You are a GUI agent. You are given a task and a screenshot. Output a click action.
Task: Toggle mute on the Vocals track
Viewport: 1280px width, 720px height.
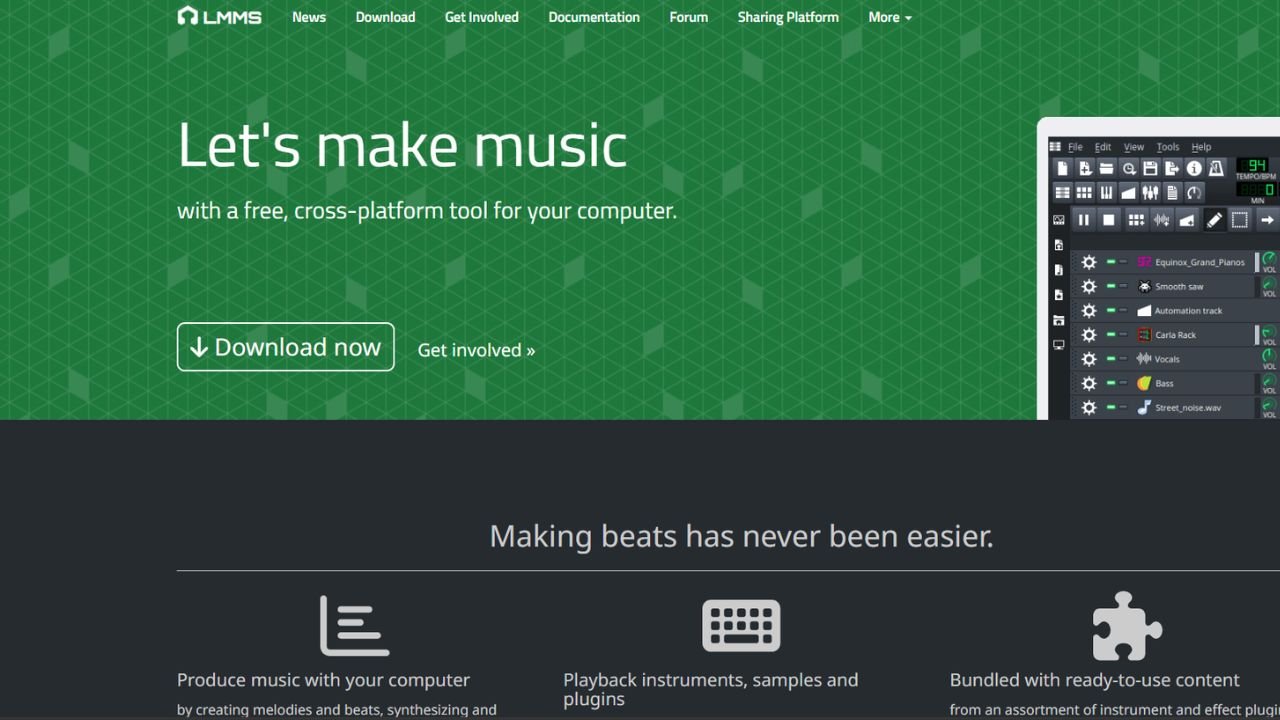pos(1111,359)
